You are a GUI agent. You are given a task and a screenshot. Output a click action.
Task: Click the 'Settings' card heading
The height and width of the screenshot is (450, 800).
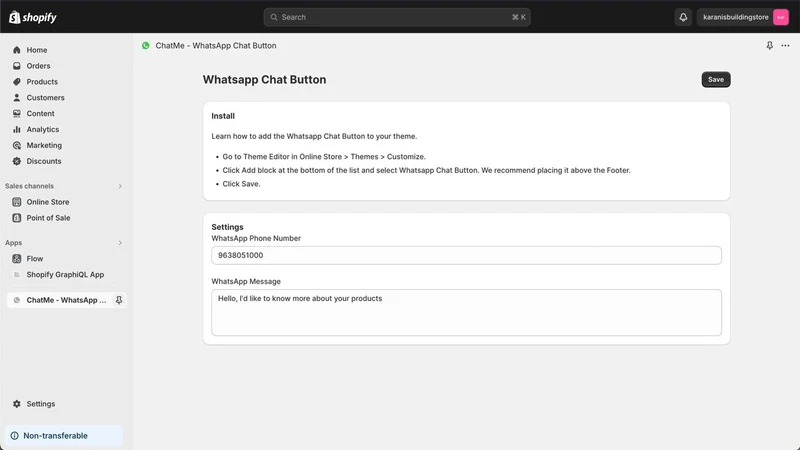click(227, 227)
